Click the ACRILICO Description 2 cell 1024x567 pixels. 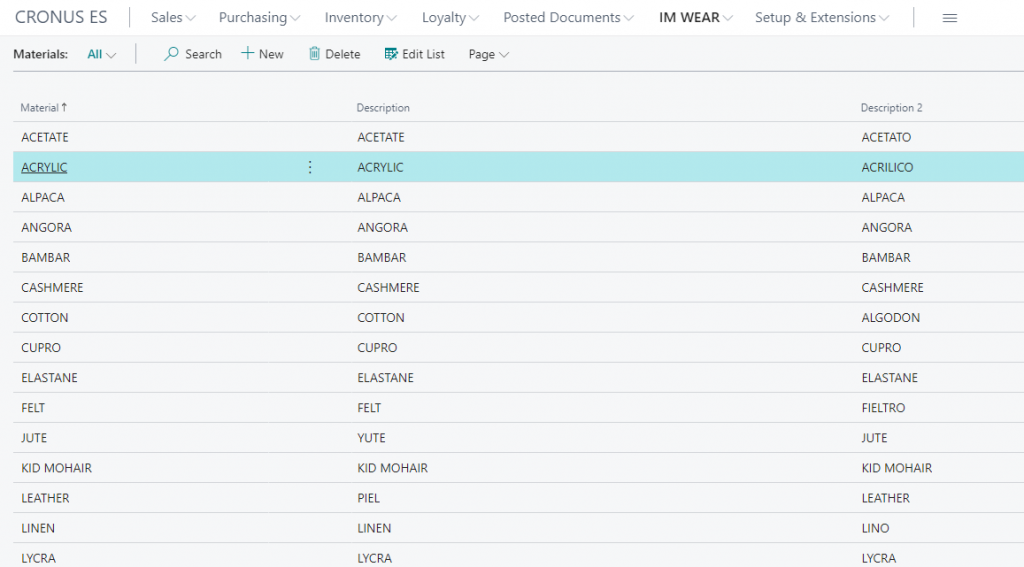click(887, 167)
